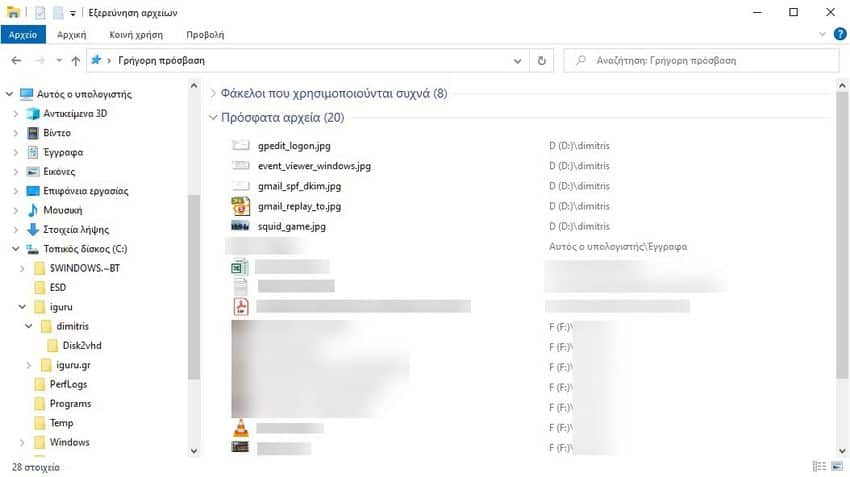Open squid_game.jpg from recent files

(x=291, y=226)
